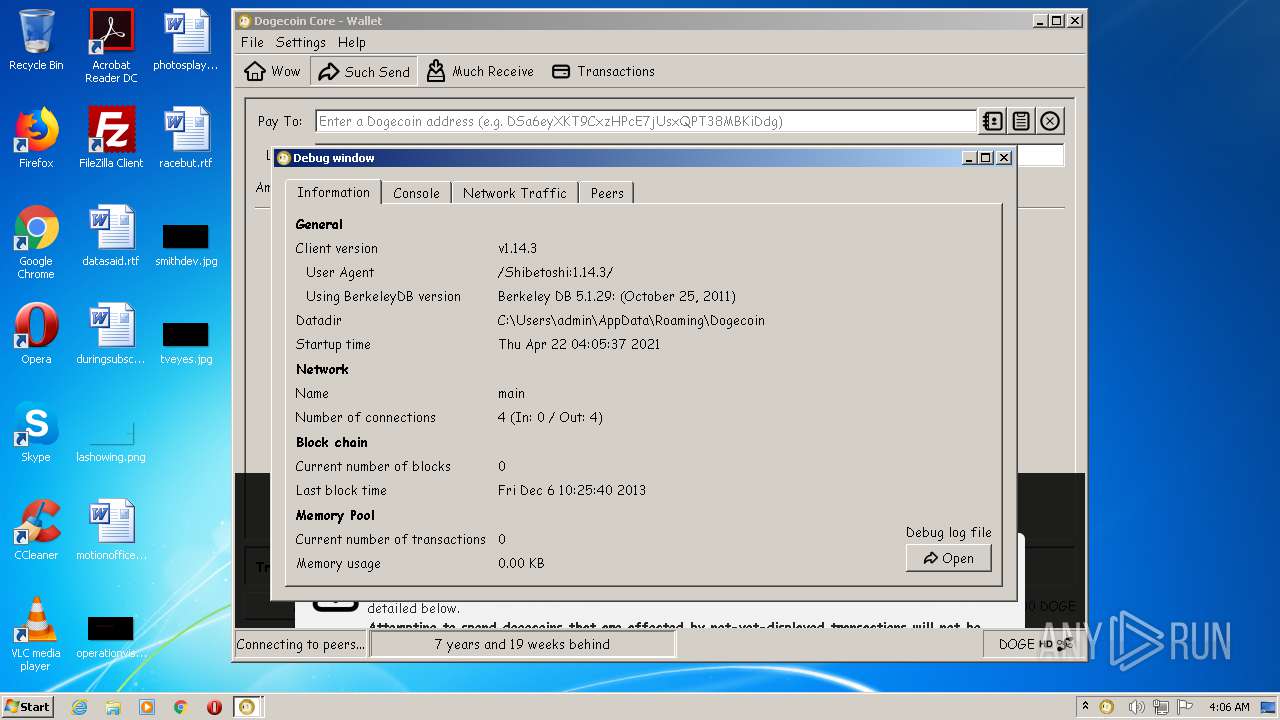Remove this send entry icon
Viewport: 1280px width, 720px height.
(x=1050, y=121)
